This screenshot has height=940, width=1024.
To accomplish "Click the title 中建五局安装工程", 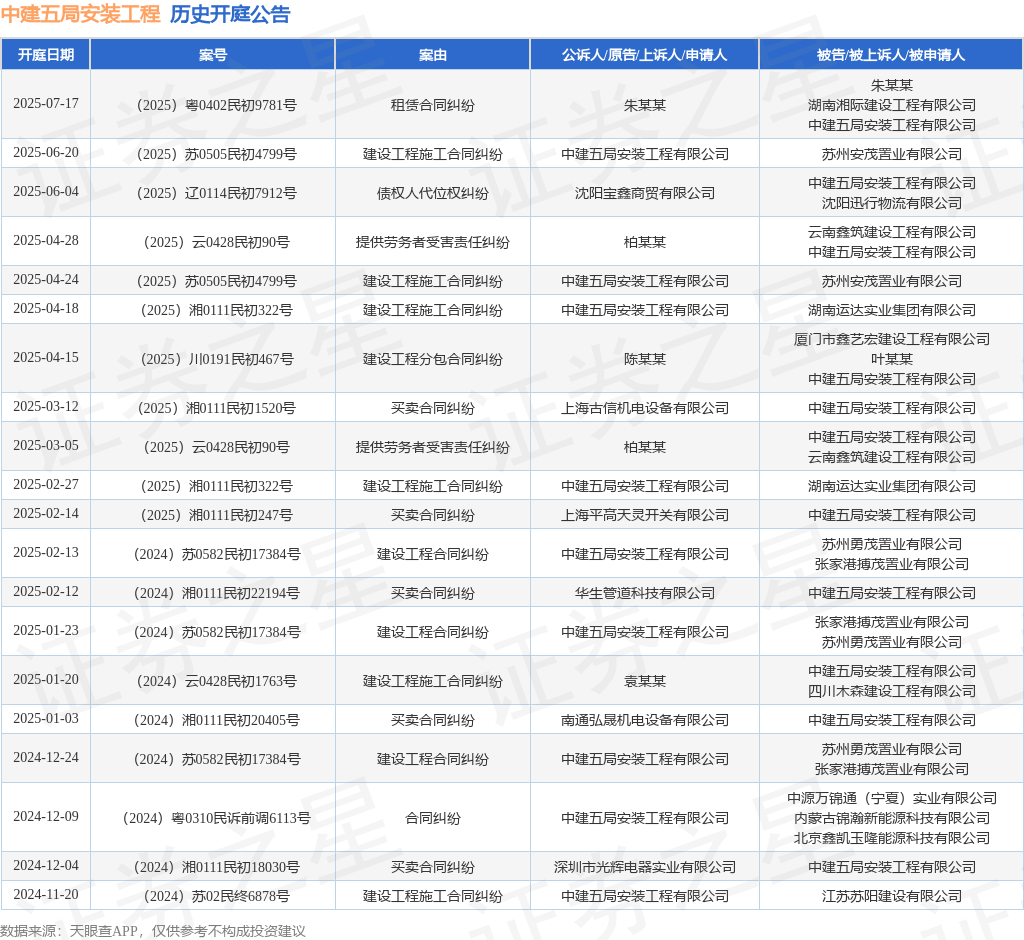I will click(x=81, y=14).
